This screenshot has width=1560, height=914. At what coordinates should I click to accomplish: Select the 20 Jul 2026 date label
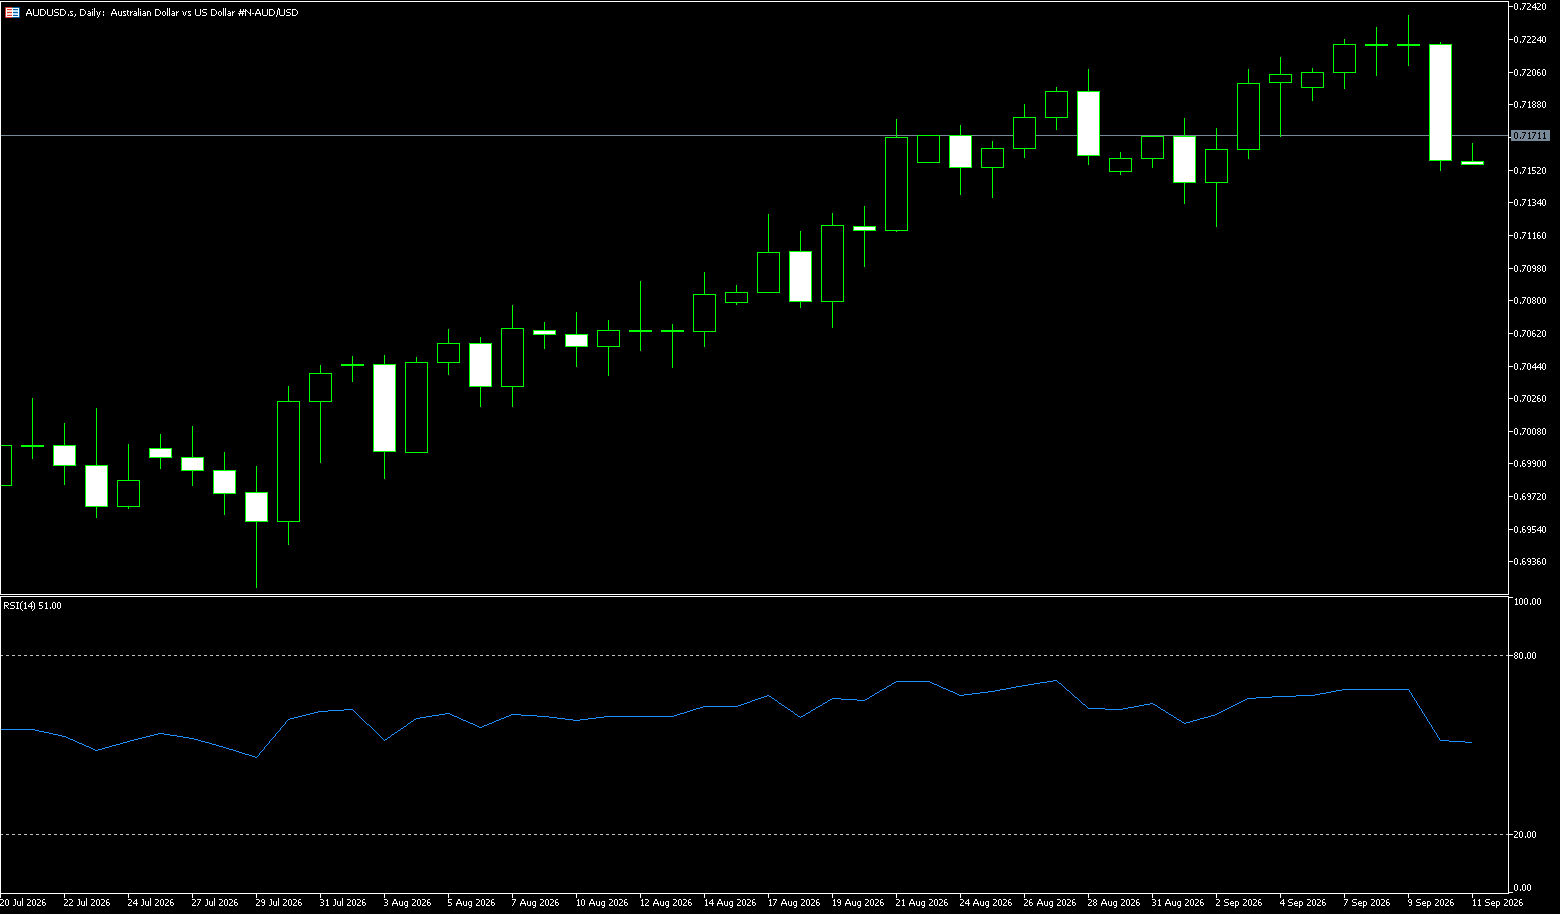tap(23, 903)
